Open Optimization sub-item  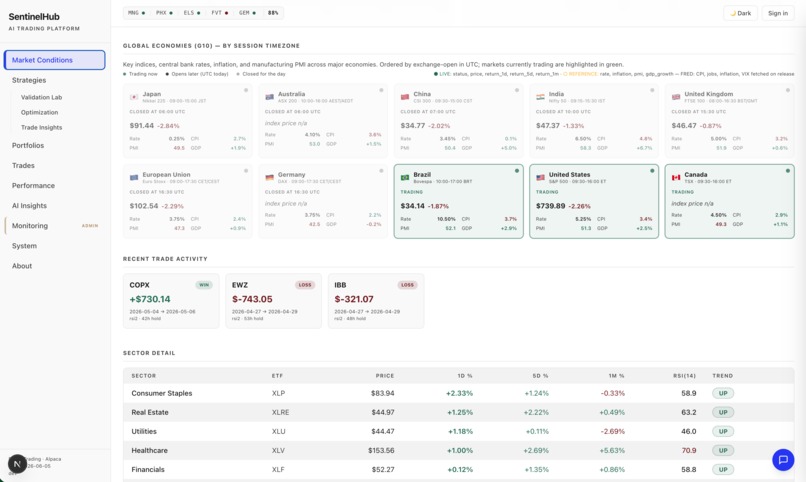tap(39, 112)
